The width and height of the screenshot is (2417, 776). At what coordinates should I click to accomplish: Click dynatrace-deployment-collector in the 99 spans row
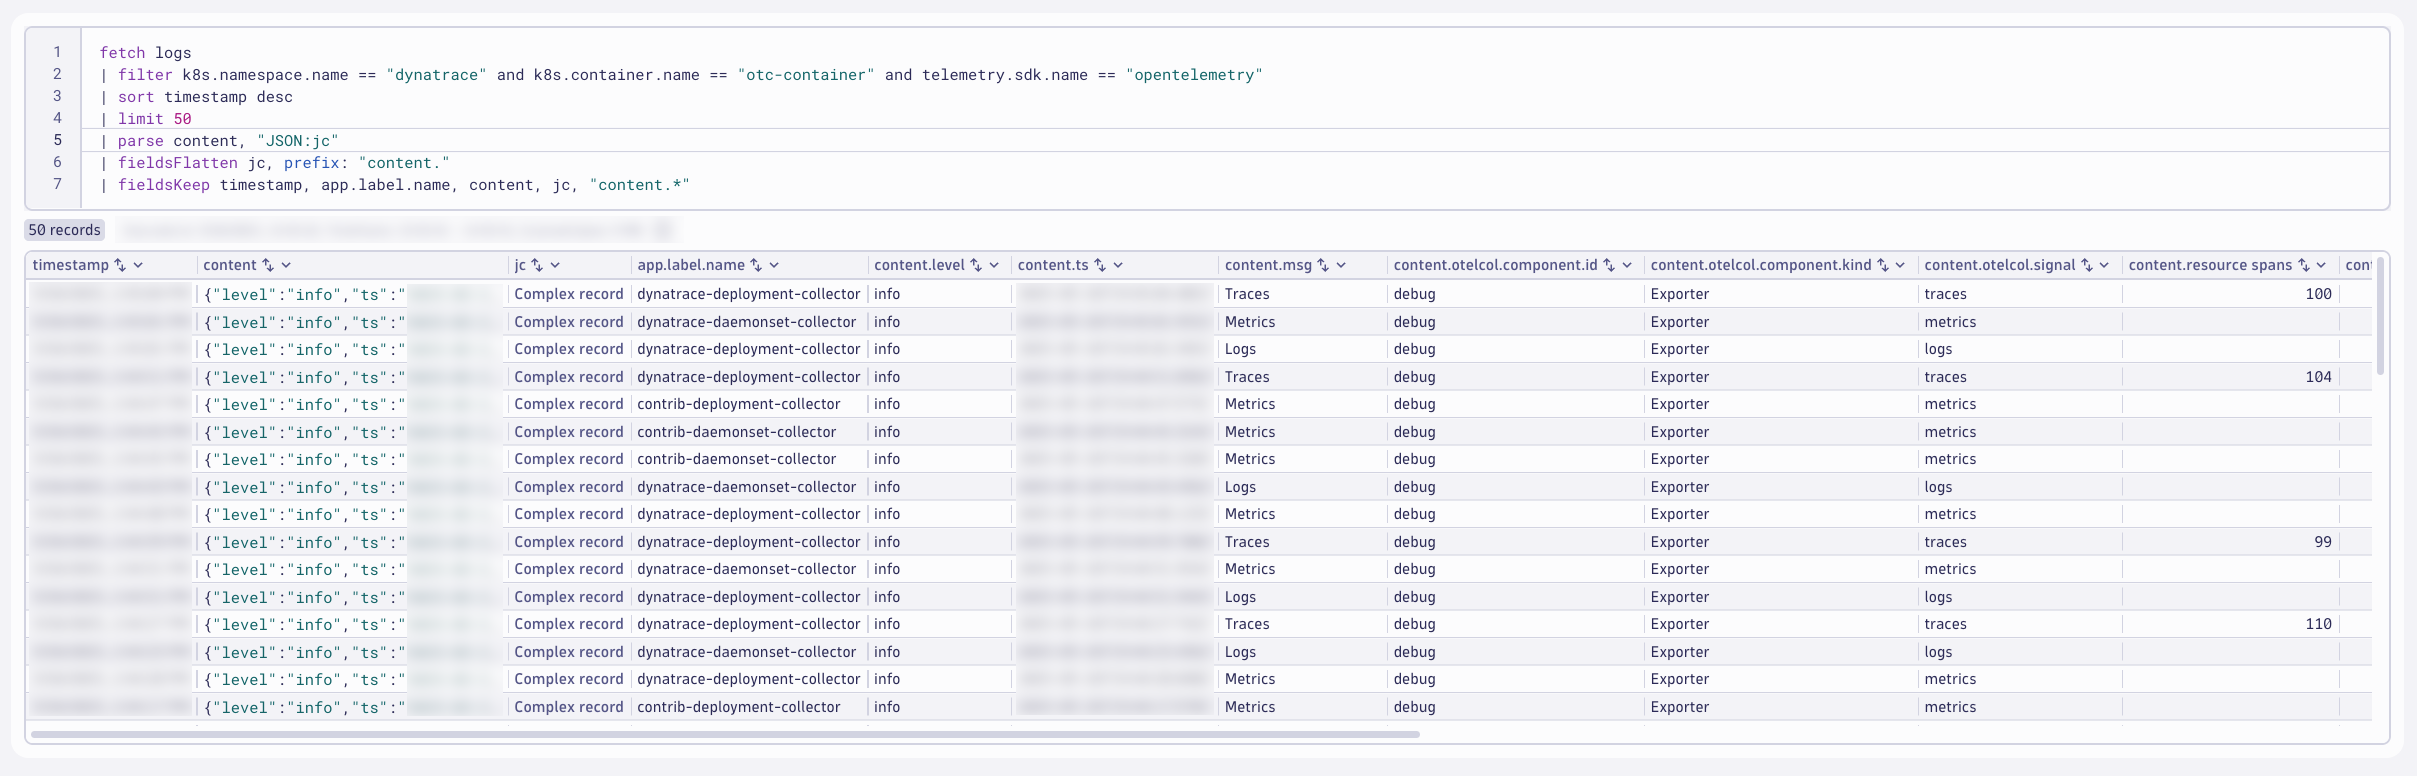click(x=749, y=542)
